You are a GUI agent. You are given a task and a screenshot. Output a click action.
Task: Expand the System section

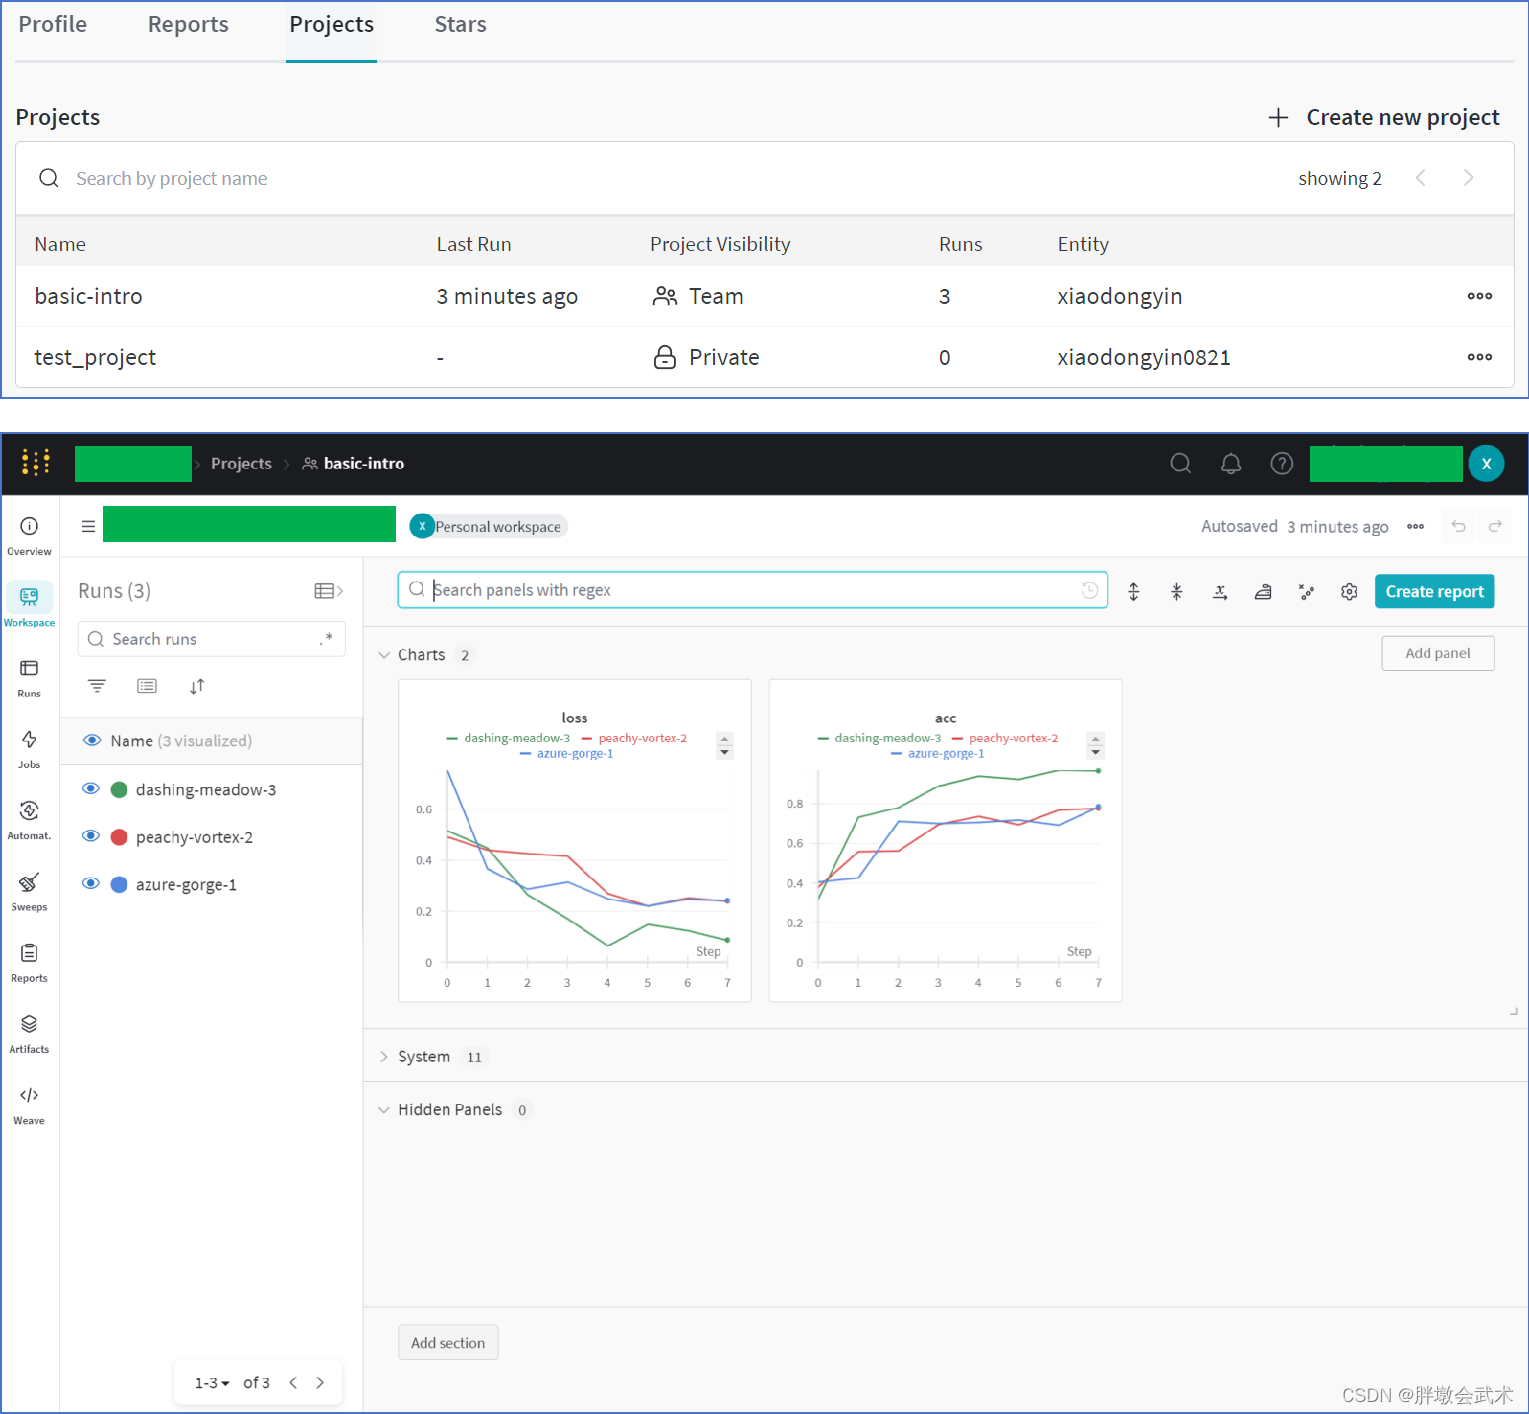384,1057
